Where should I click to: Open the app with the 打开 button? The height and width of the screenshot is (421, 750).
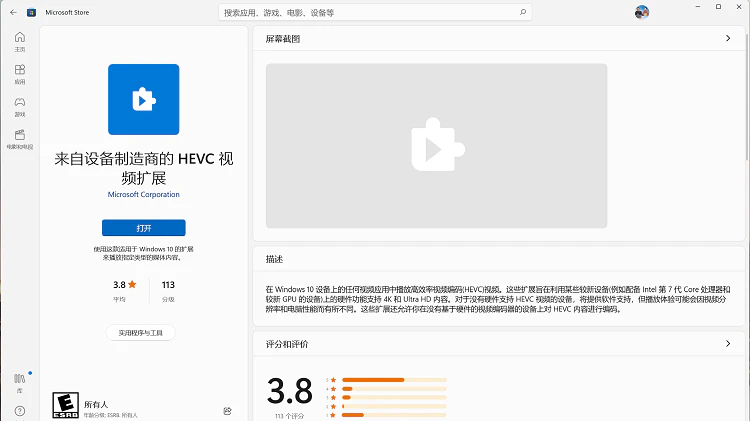pos(143,228)
